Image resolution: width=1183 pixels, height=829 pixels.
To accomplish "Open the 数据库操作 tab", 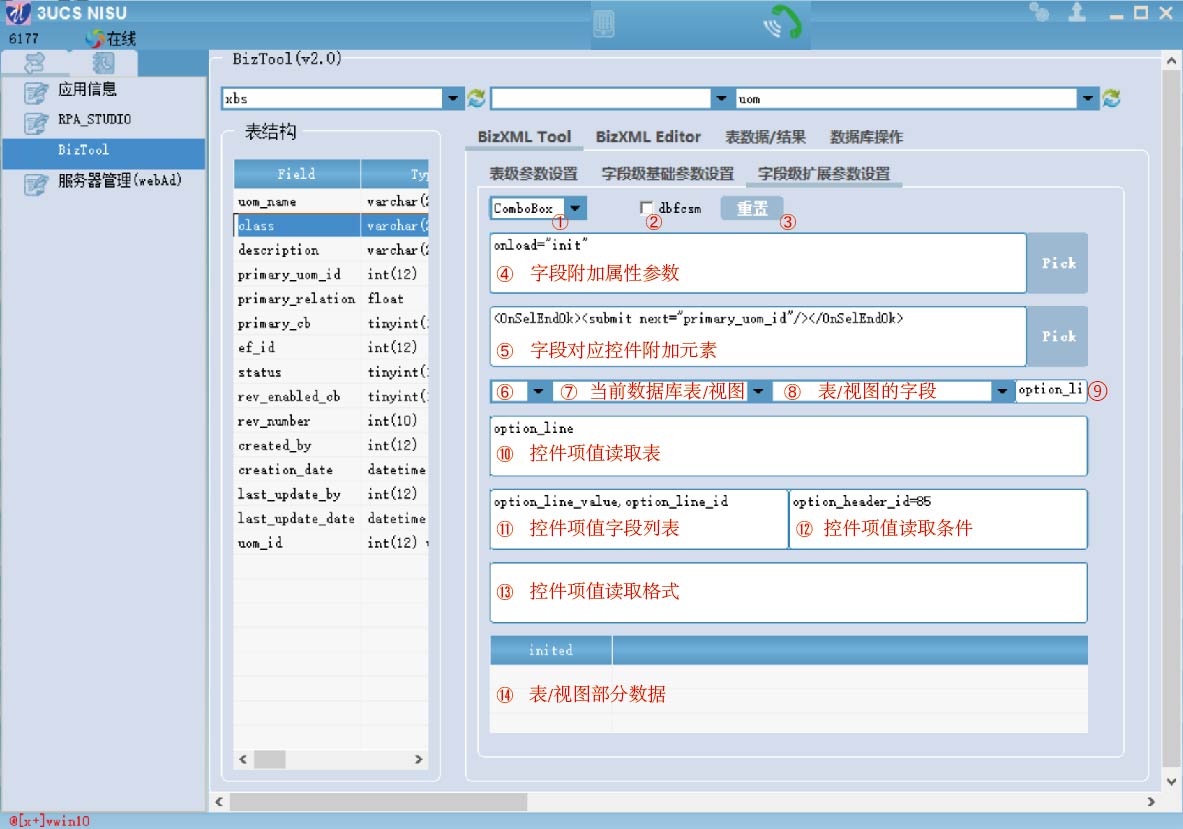I will pyautogui.click(x=866, y=137).
